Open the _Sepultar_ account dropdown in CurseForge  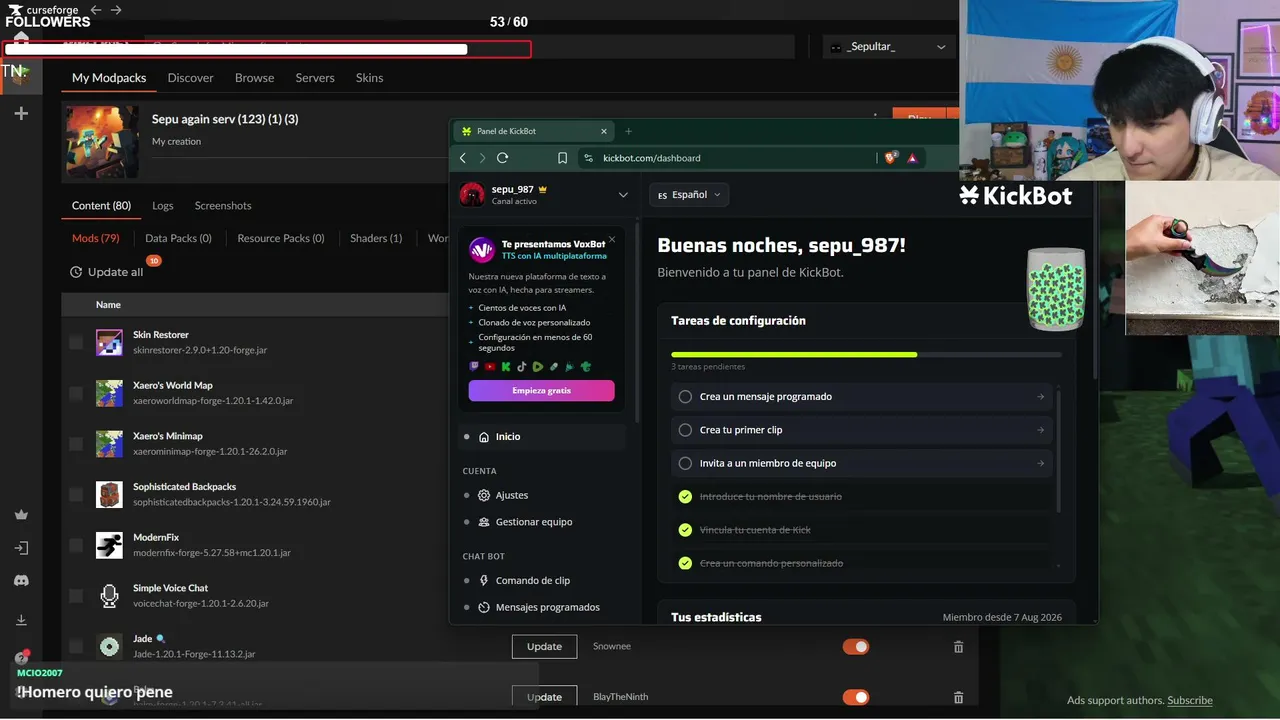(888, 47)
